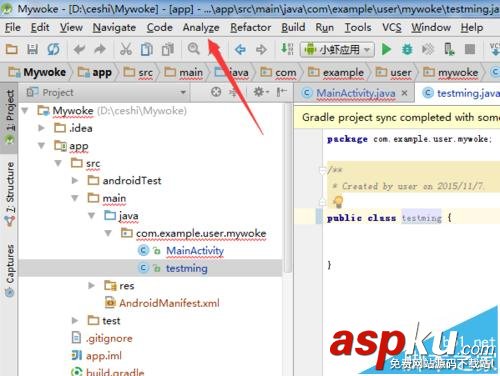Click the Copy icon in toolbar
This screenshot has height=376, width=500.
tap(147, 49)
